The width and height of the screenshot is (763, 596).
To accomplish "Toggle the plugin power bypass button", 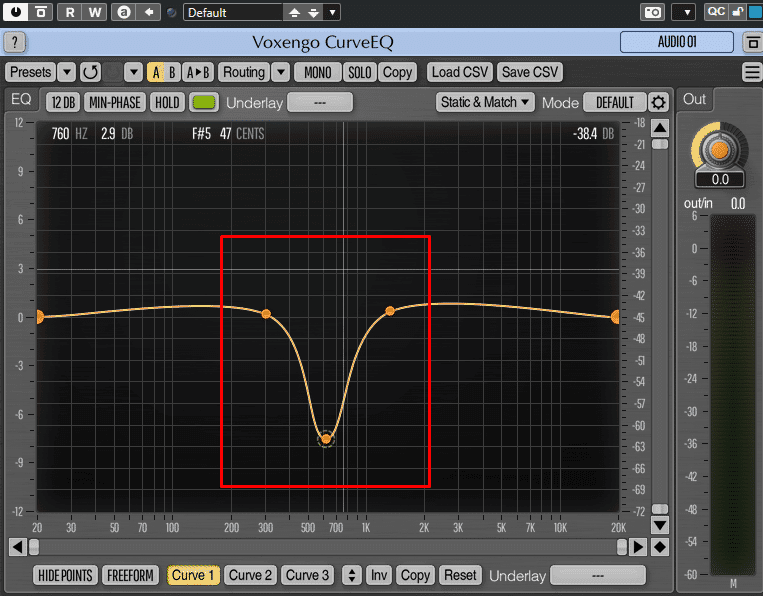I will click(16, 12).
